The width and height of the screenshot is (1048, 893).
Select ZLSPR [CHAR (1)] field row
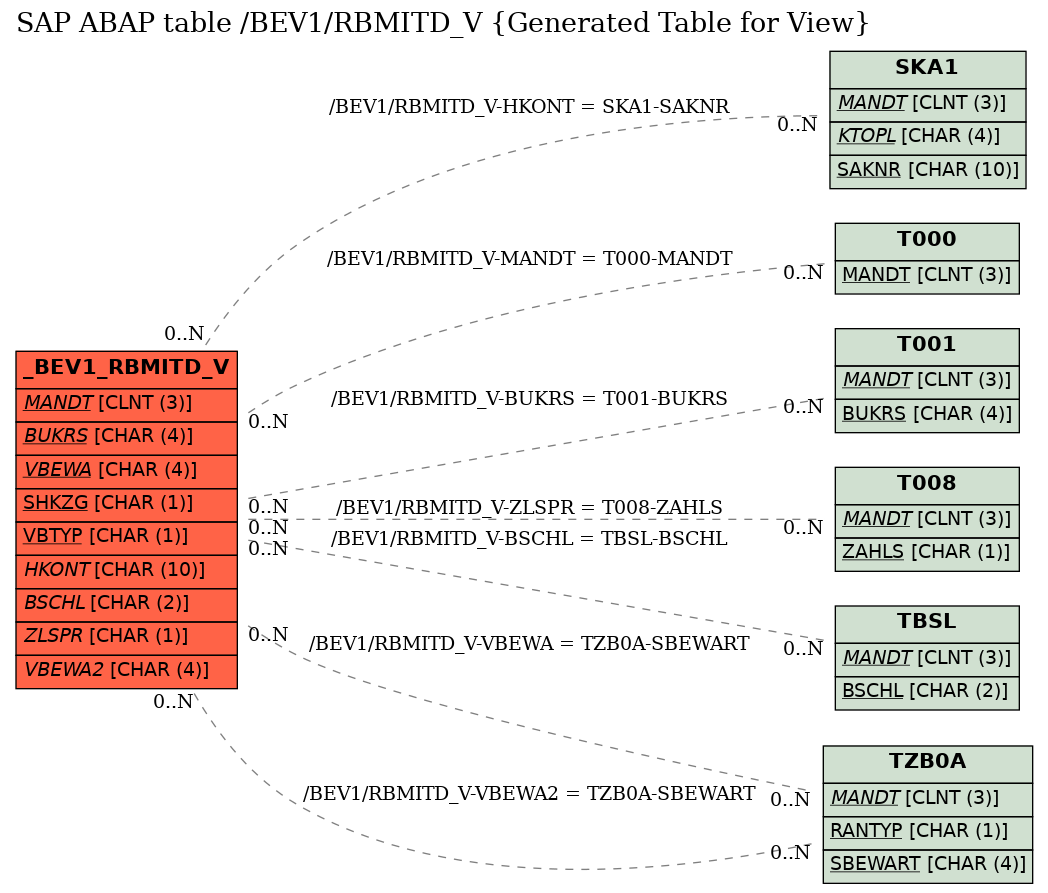tap(126, 638)
